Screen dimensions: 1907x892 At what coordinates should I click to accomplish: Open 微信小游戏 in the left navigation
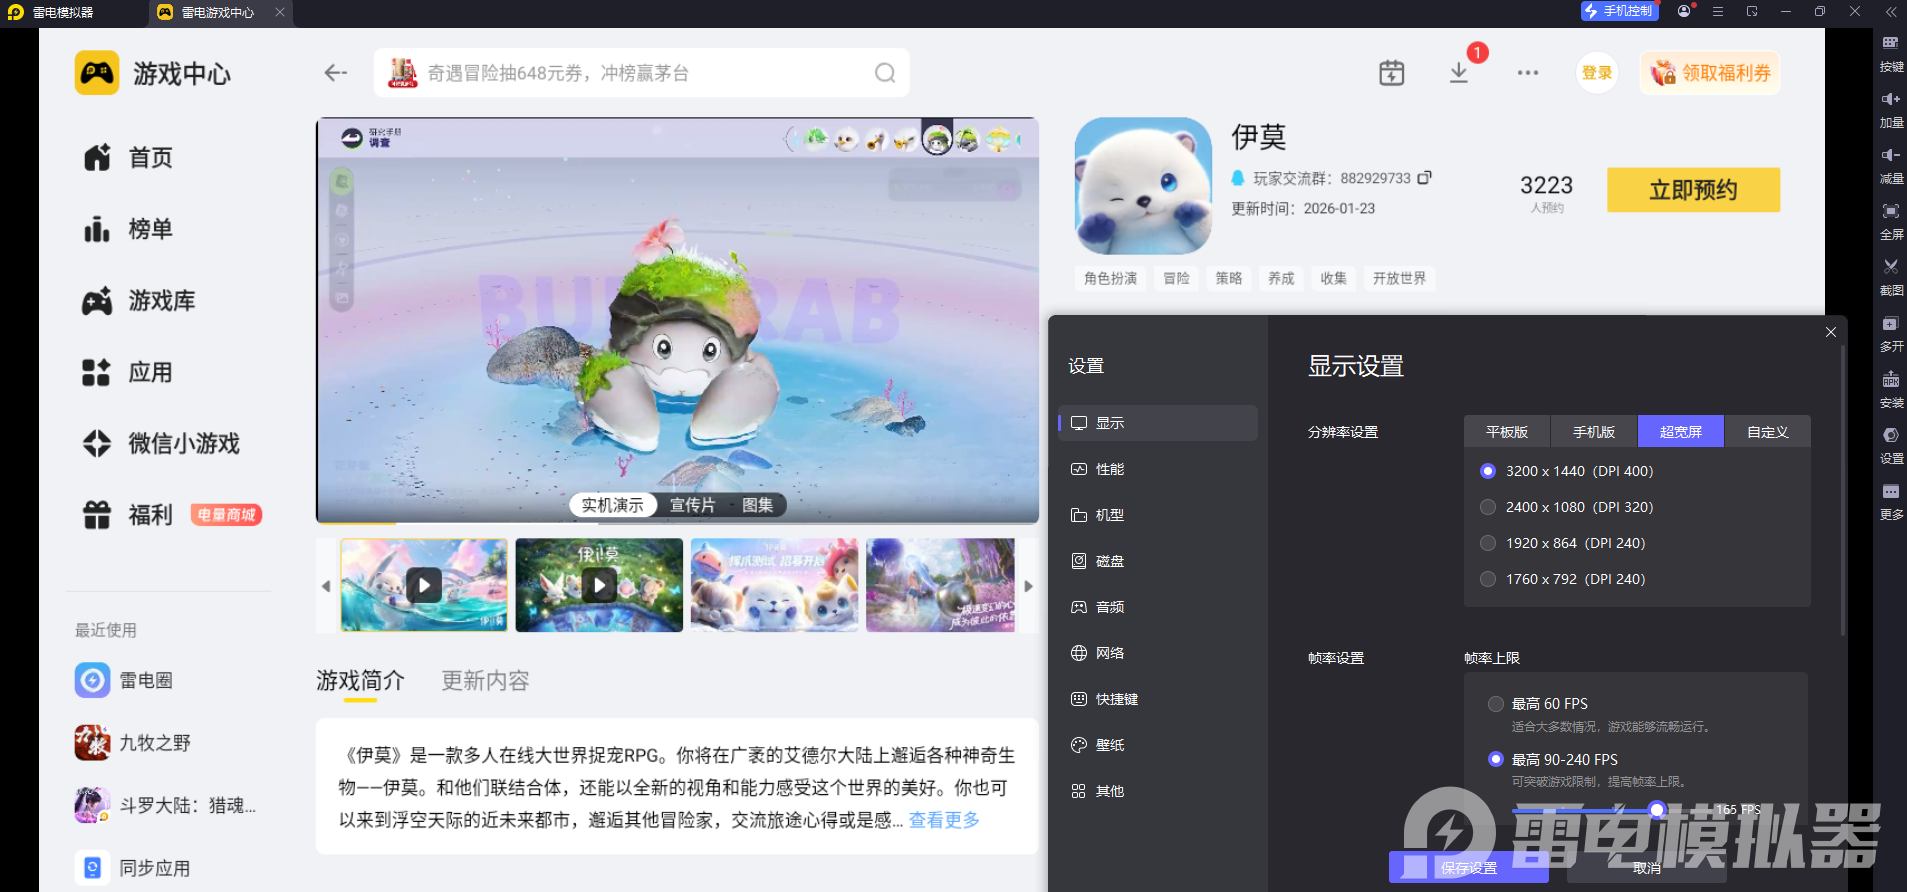161,443
